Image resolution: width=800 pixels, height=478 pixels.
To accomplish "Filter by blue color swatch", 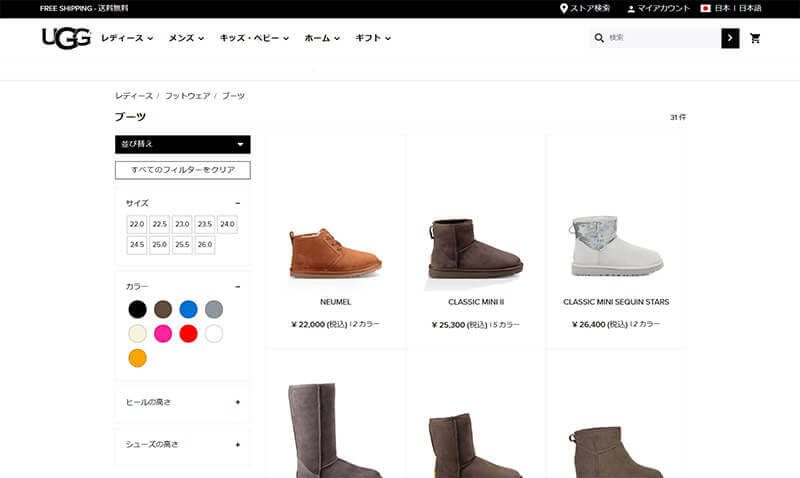I will (x=188, y=309).
